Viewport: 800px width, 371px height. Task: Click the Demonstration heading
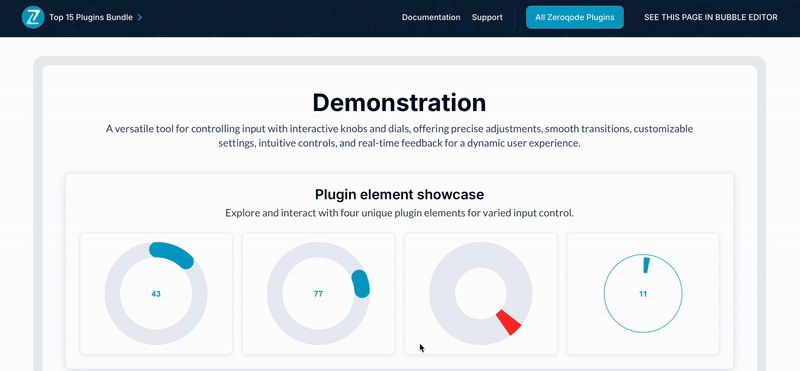coord(399,103)
